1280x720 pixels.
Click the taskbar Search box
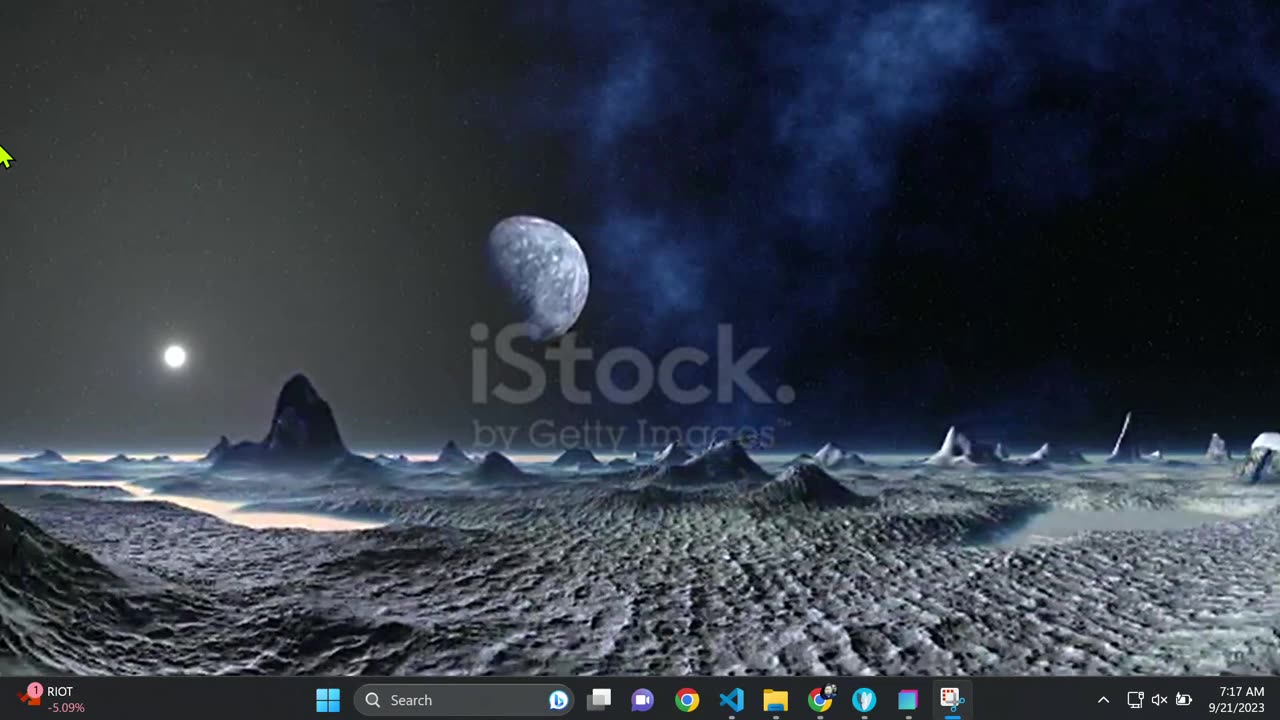coord(463,700)
